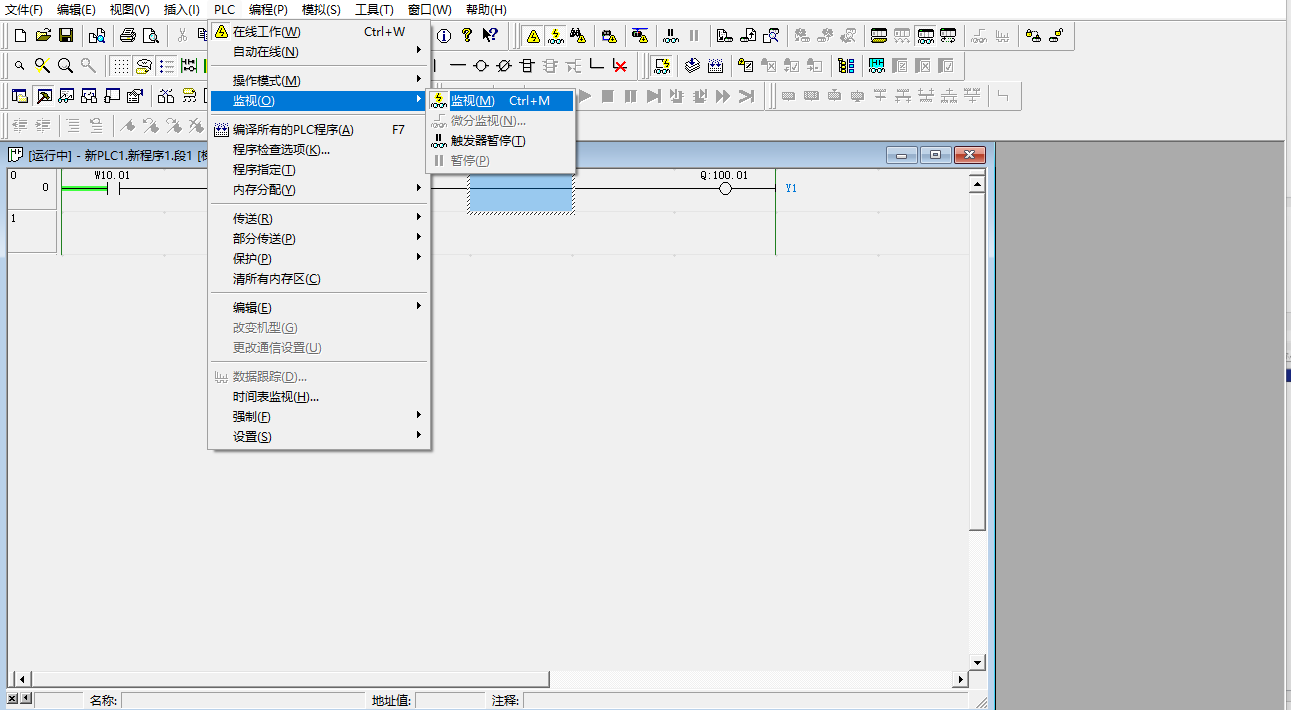Click the trigger pause toolbar icon
Viewport: 1291px width, 710px height.
point(672,36)
